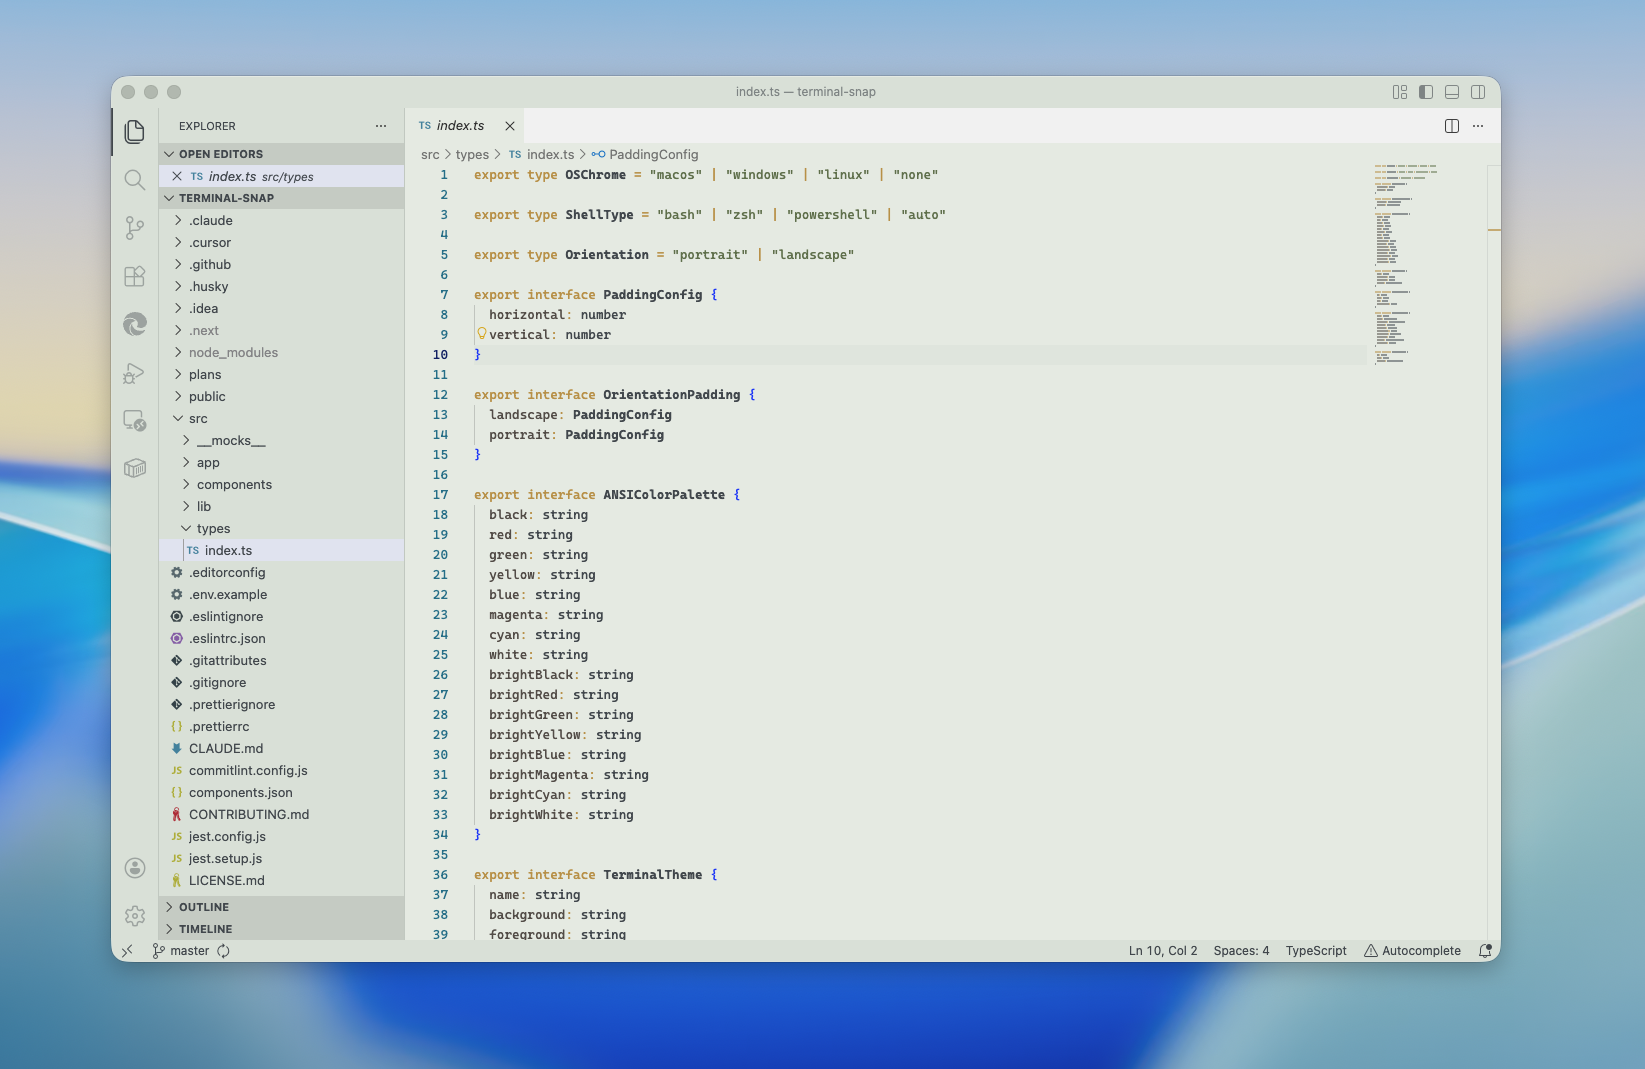Open notifications bell in status bar
Screen dimensions: 1645x1069
pyautogui.click(x=1485, y=951)
